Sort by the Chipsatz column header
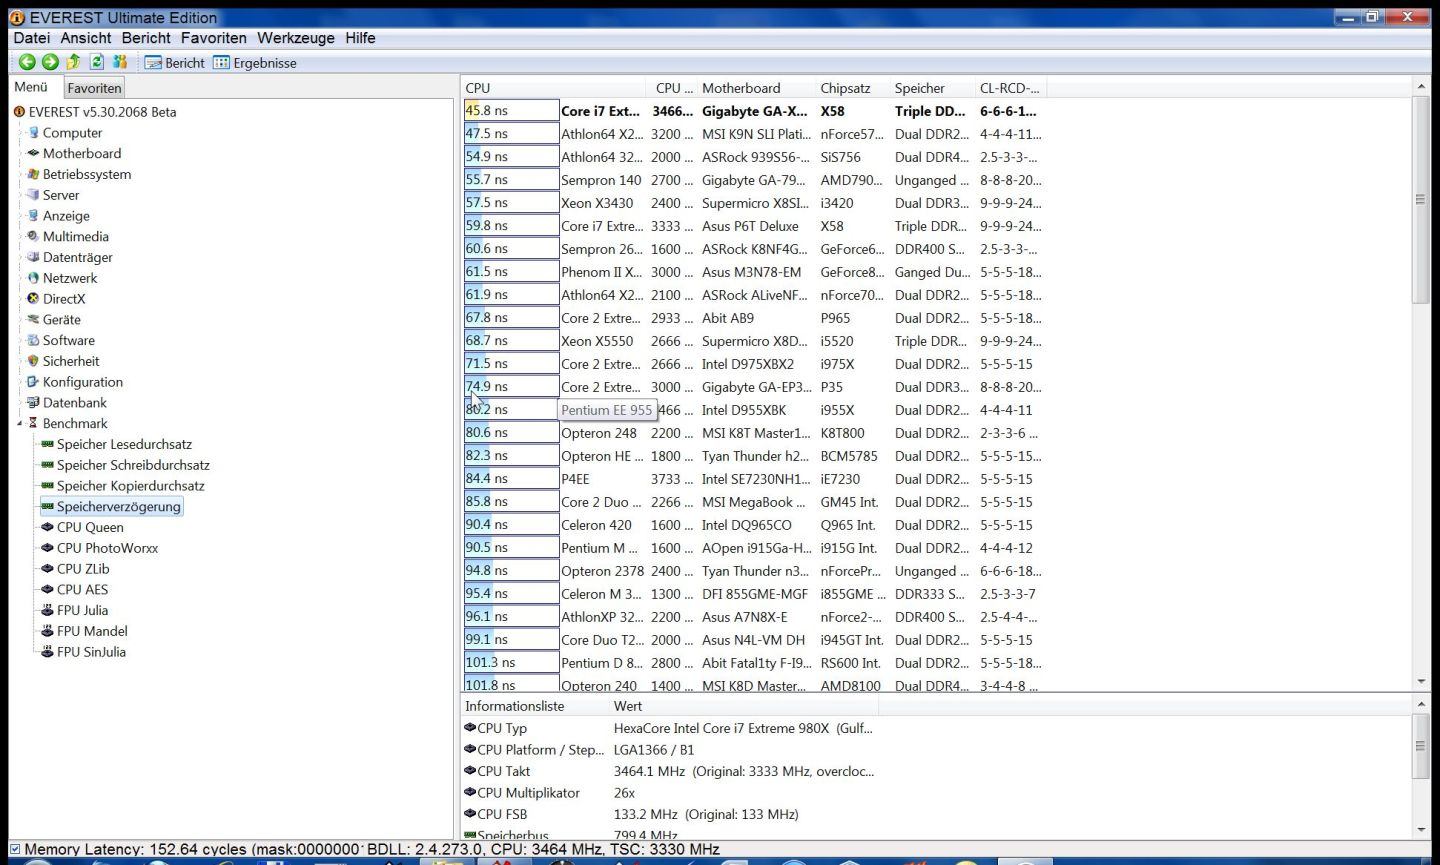The height and width of the screenshot is (865, 1440). 852,88
